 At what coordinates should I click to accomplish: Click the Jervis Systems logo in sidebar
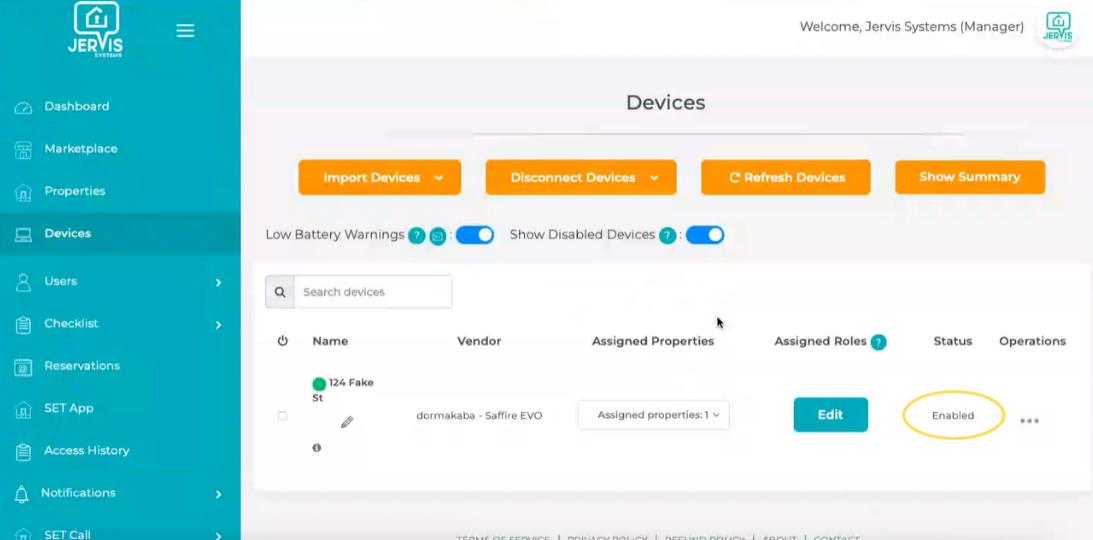click(95, 29)
